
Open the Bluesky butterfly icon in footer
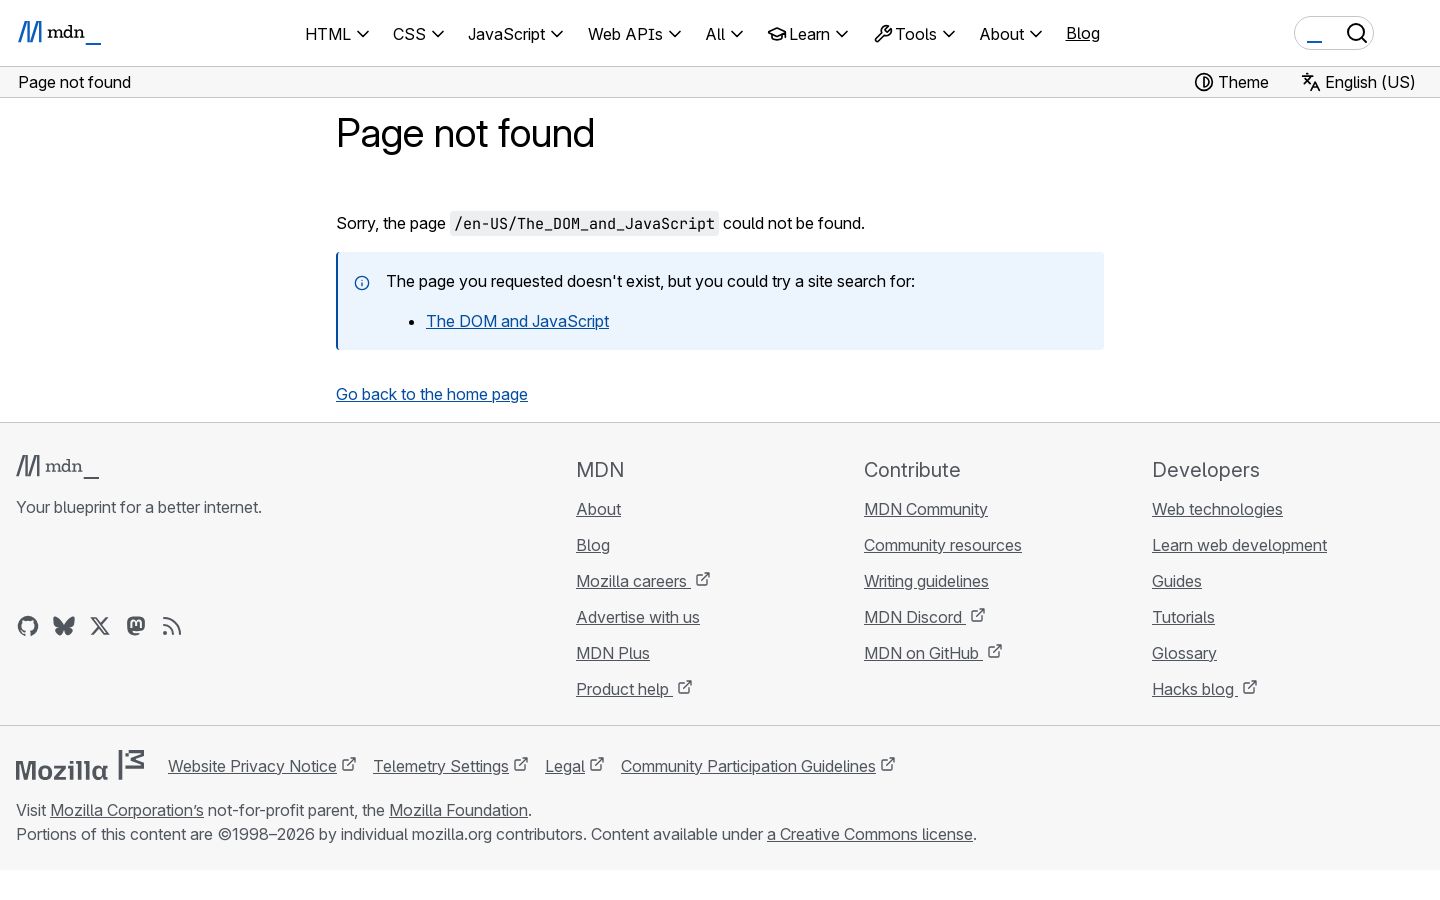(64, 626)
